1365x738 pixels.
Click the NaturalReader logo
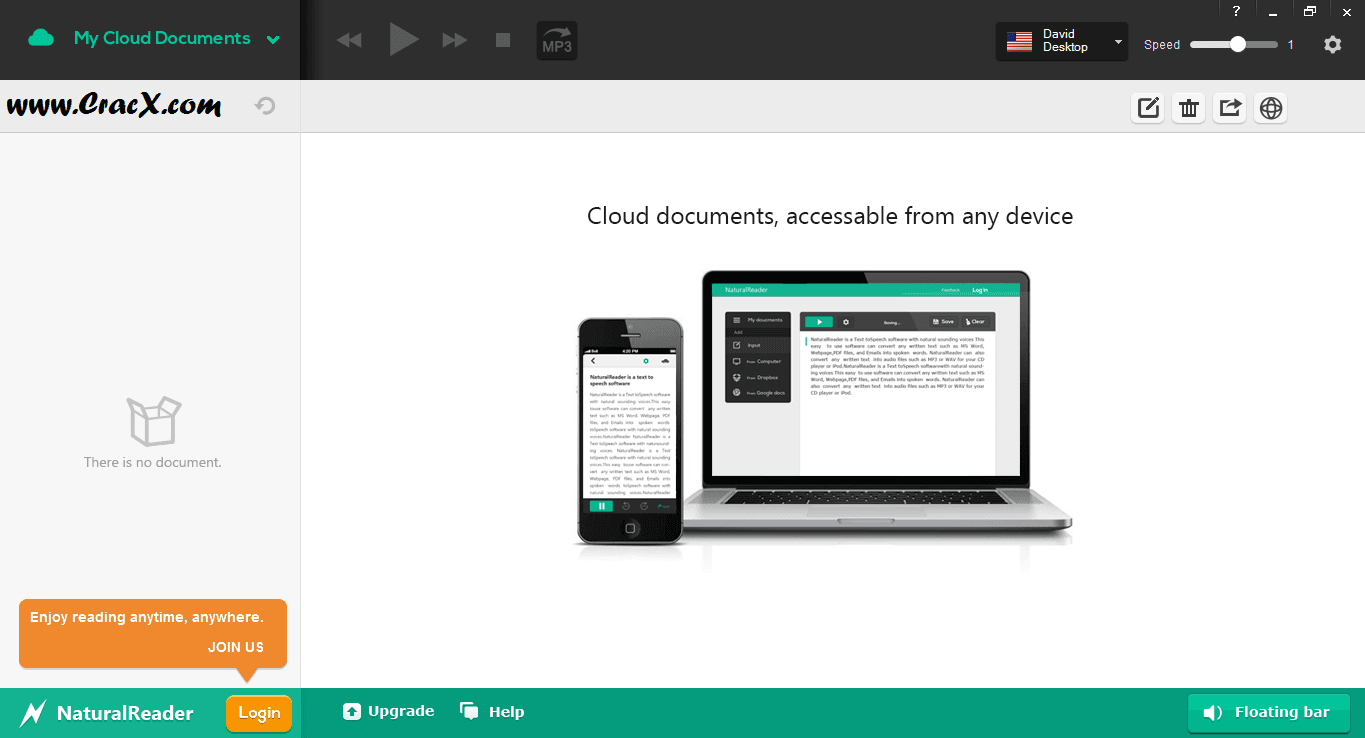pyautogui.click(x=107, y=713)
